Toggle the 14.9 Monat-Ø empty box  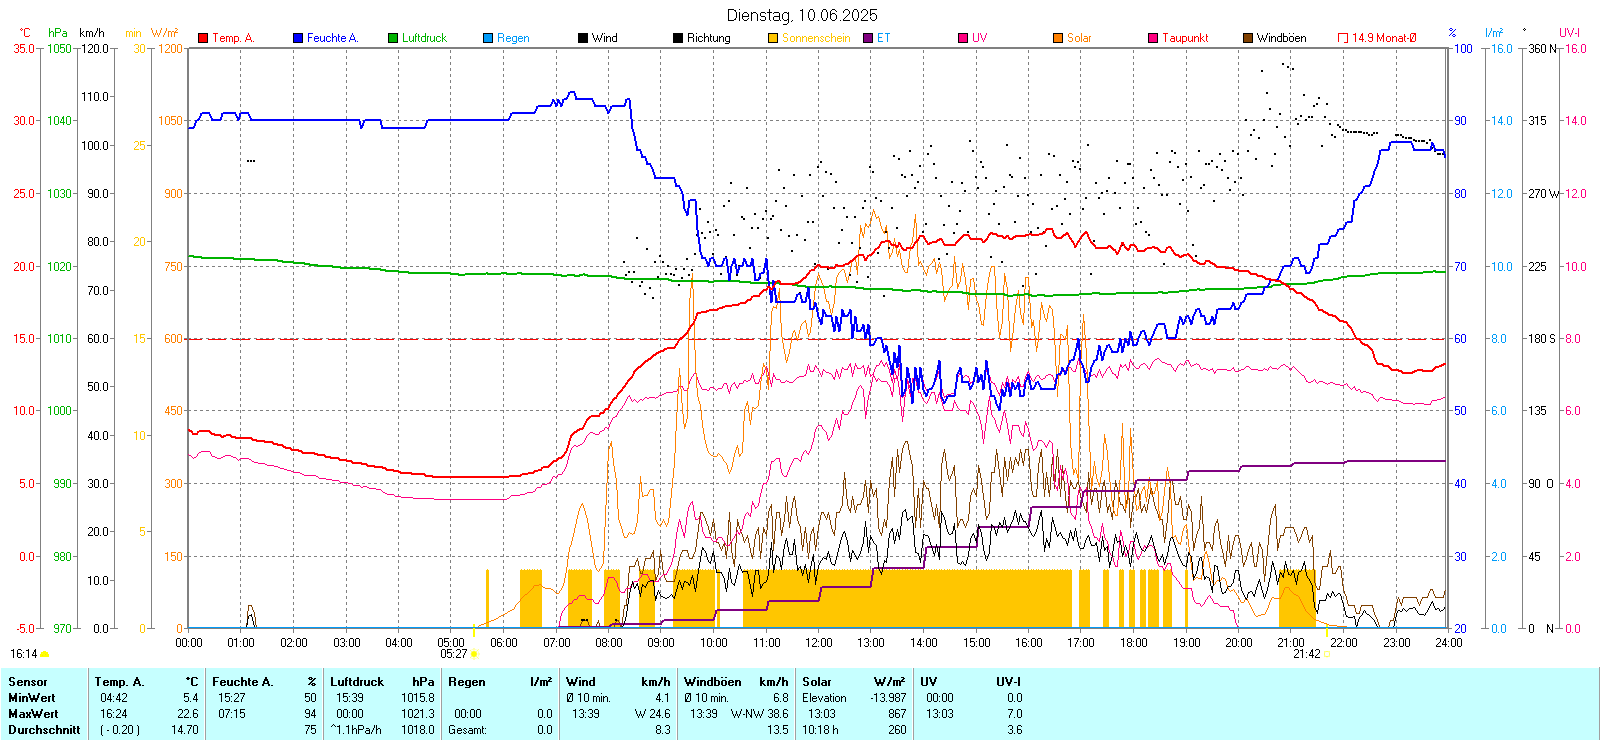coord(1343,38)
